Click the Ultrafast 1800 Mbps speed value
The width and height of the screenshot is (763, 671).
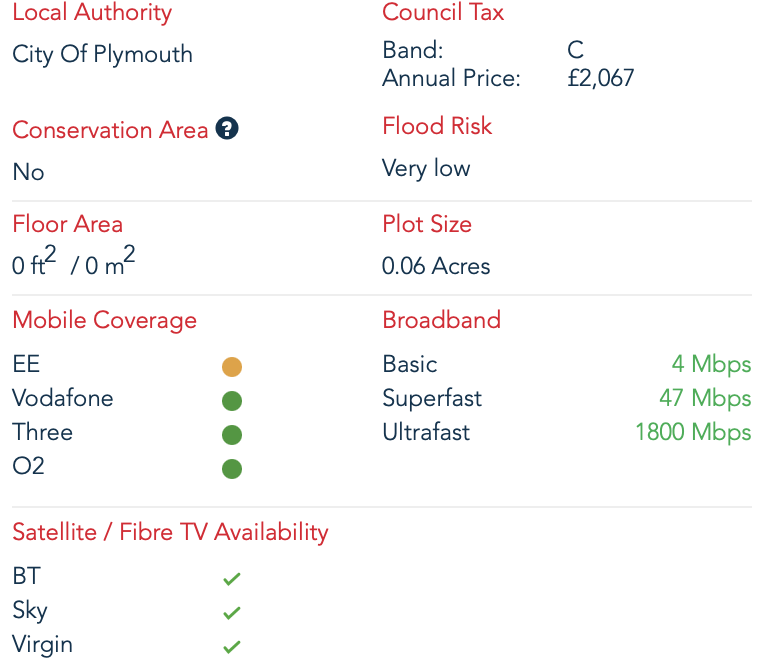coord(693,432)
